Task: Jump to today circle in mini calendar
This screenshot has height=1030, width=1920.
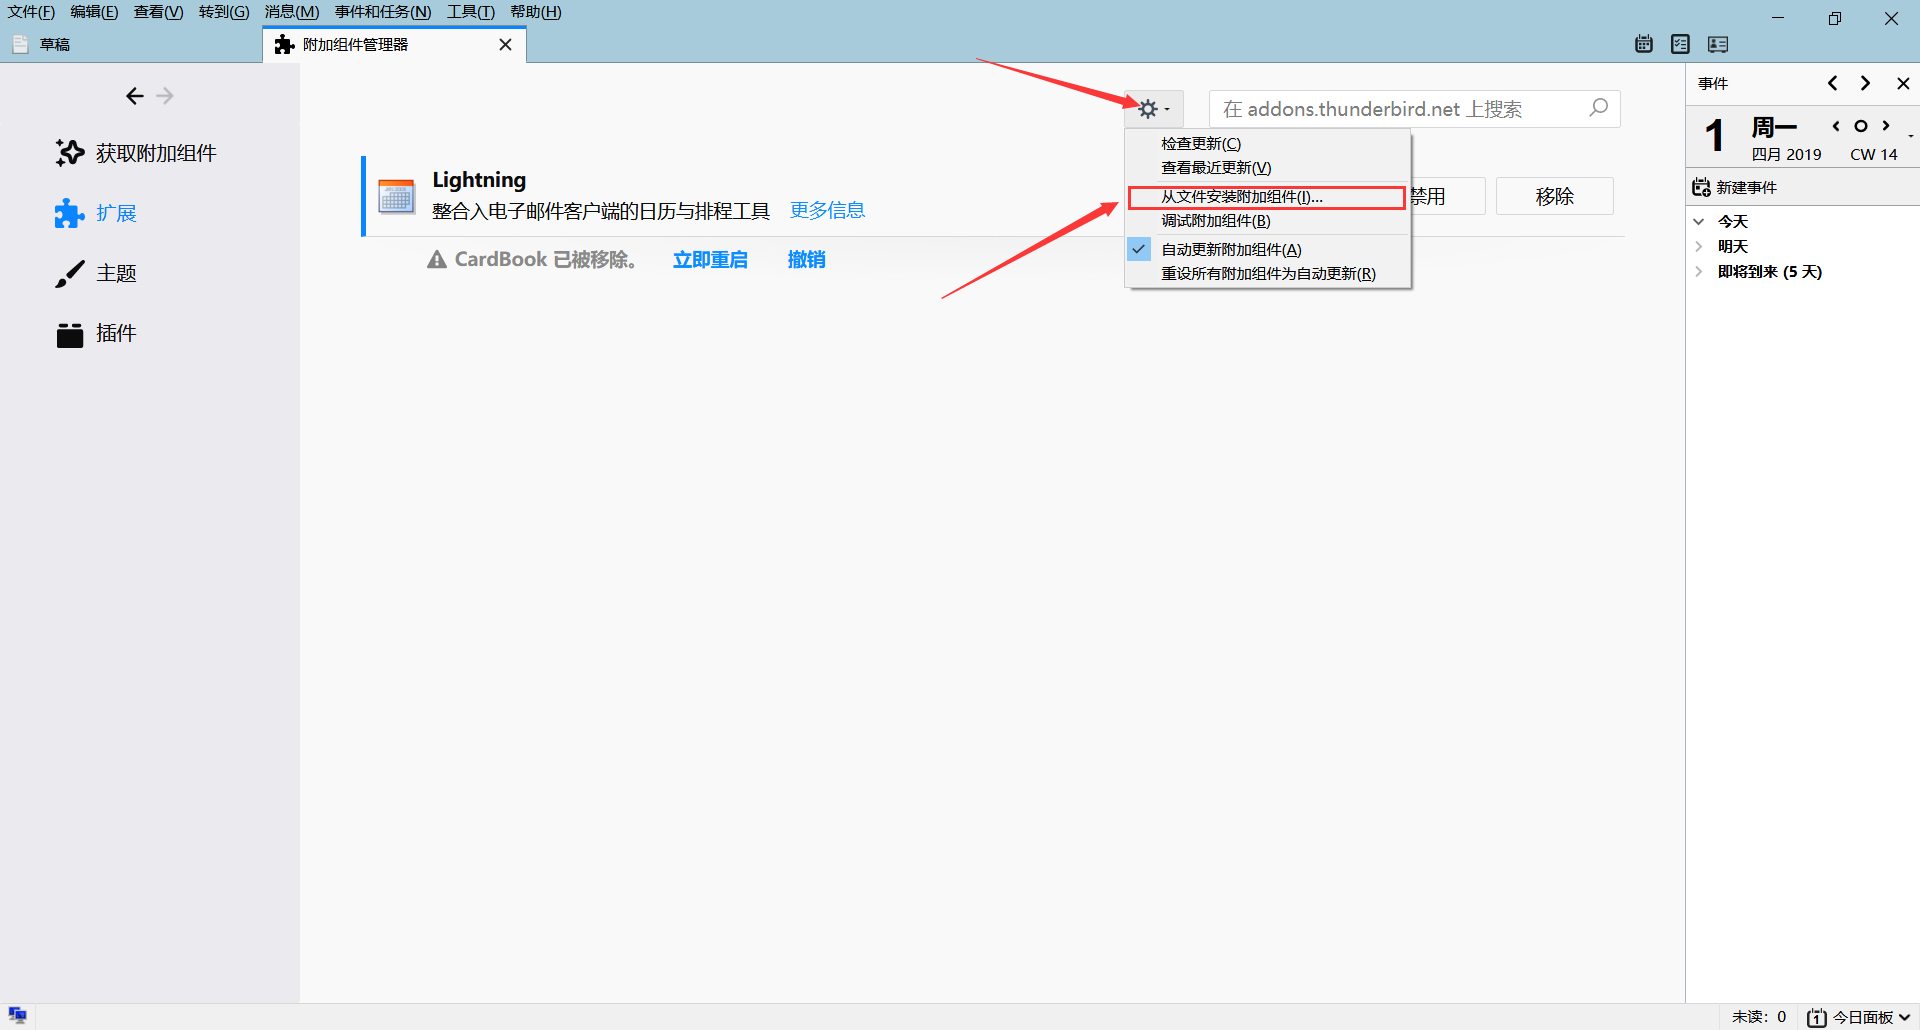Action: (x=1860, y=126)
